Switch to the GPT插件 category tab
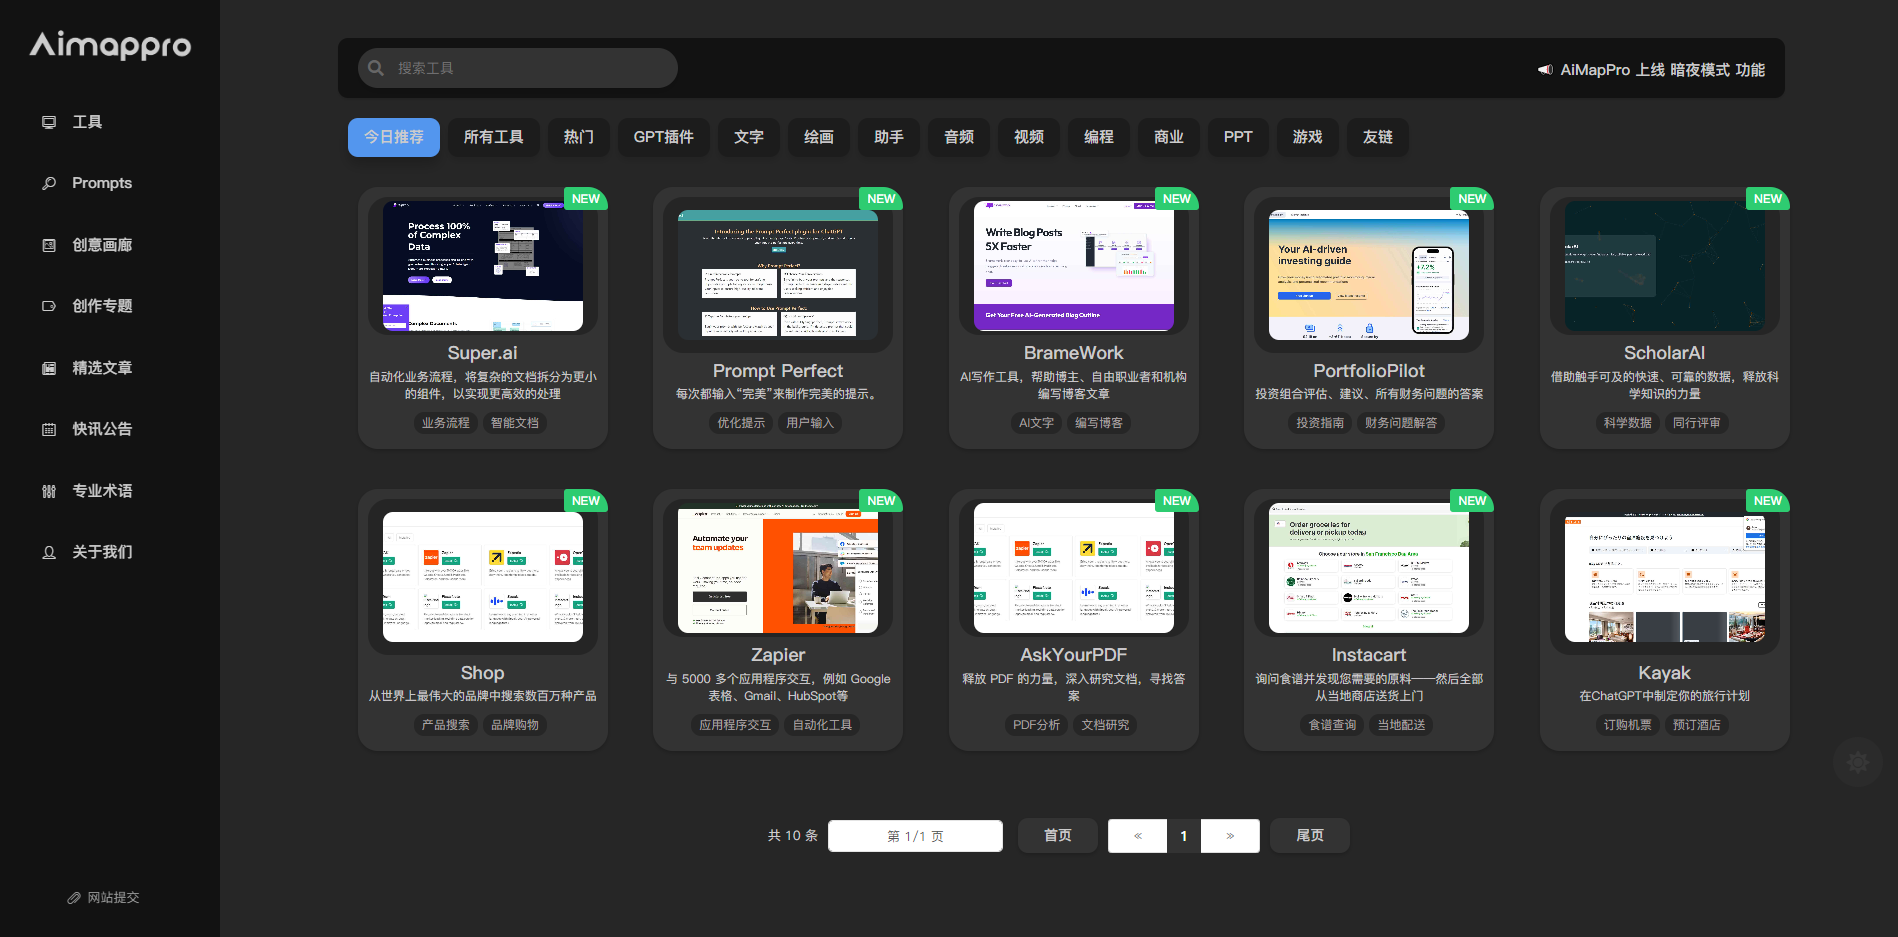The image size is (1898, 937). (663, 137)
